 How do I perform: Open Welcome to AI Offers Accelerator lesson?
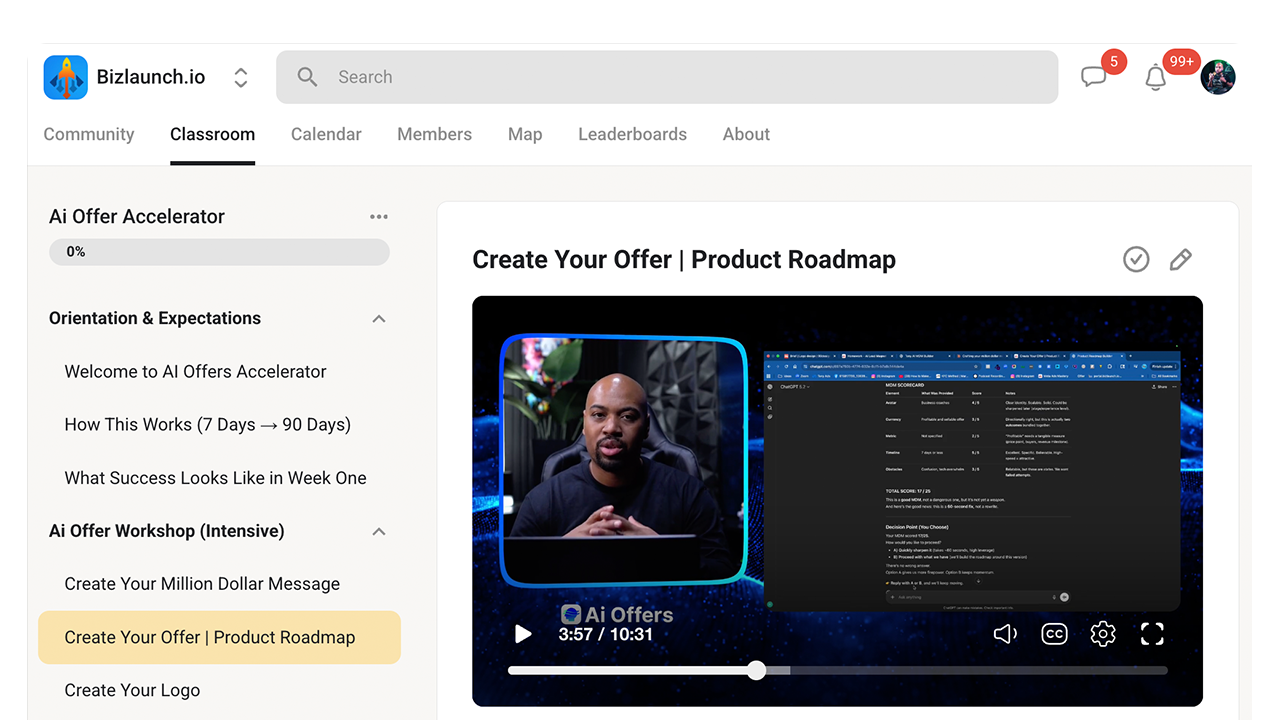click(x=195, y=371)
